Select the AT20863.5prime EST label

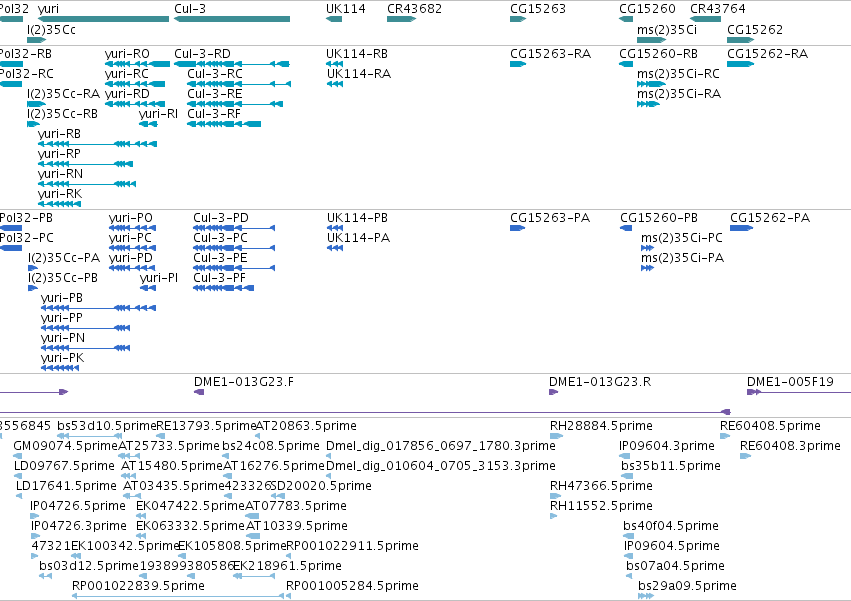(x=306, y=426)
